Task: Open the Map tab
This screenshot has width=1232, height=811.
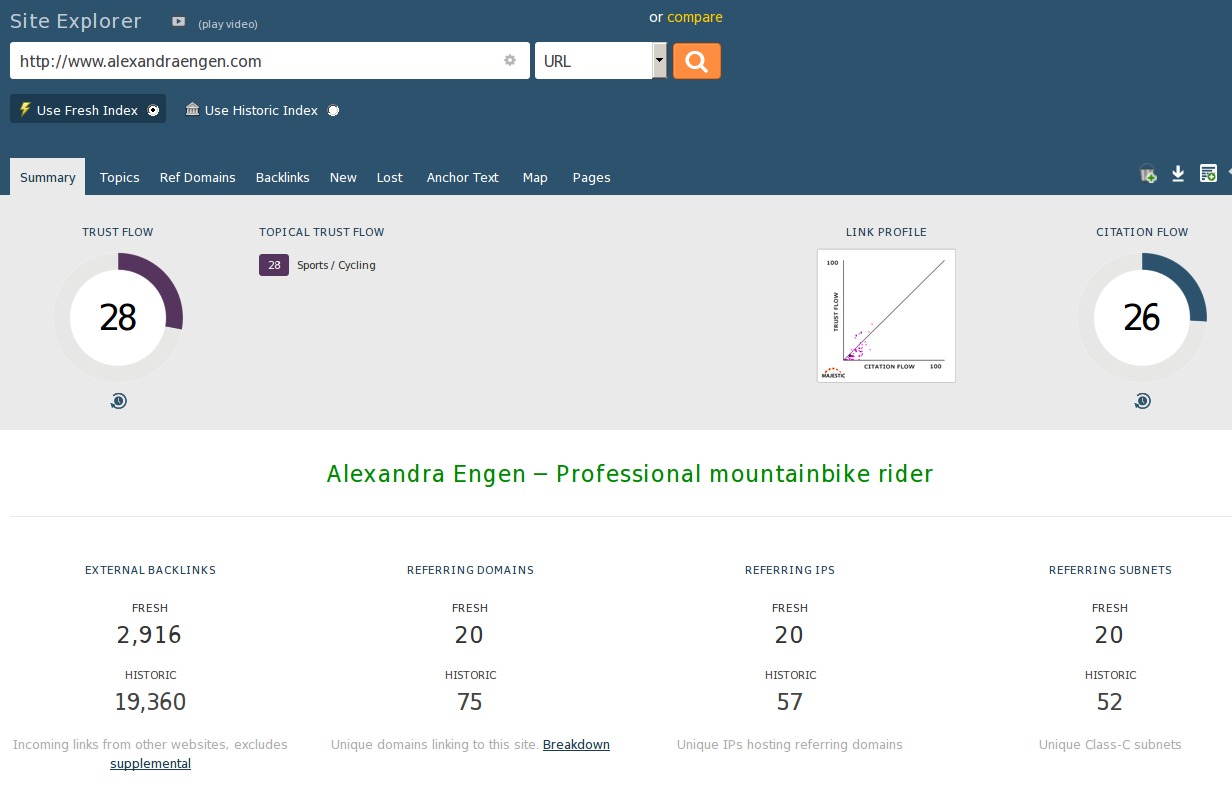Action: click(535, 177)
